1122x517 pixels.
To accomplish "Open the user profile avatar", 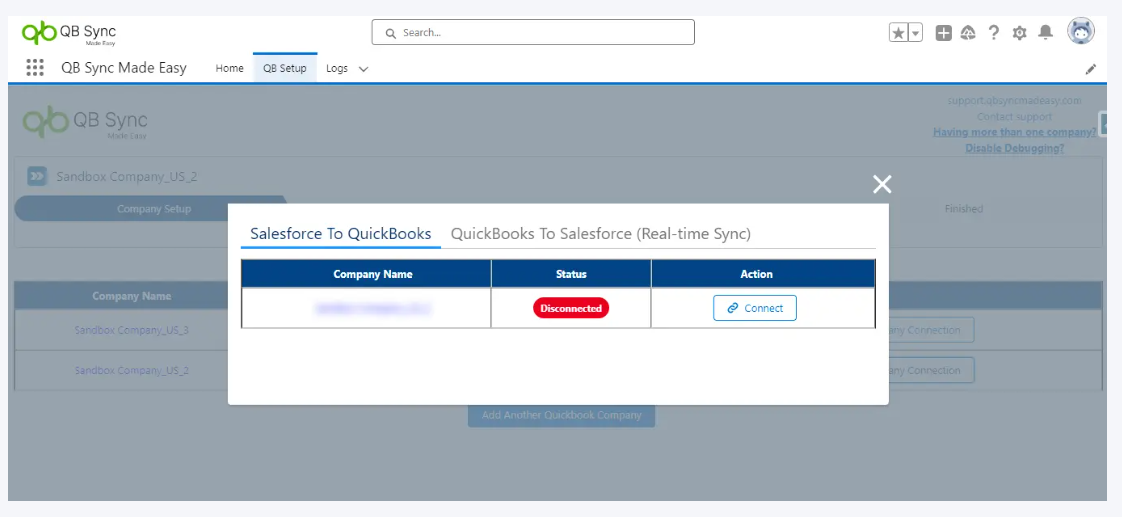I will [1080, 31].
